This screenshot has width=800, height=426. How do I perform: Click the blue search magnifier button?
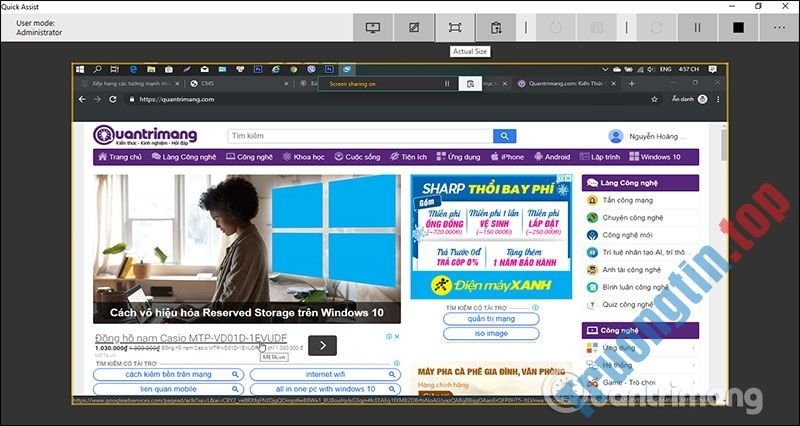pyautogui.click(x=505, y=136)
